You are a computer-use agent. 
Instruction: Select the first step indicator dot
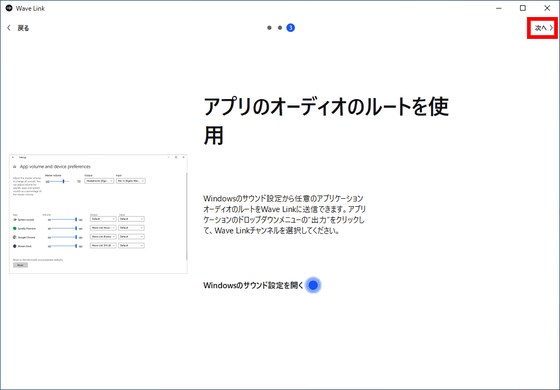pos(269,28)
